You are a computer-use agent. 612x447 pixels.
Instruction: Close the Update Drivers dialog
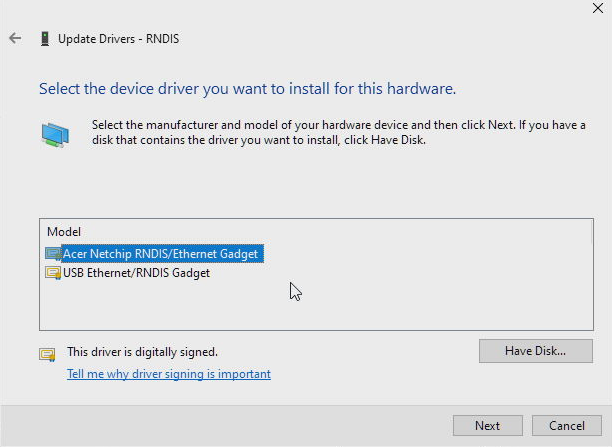click(598, 8)
